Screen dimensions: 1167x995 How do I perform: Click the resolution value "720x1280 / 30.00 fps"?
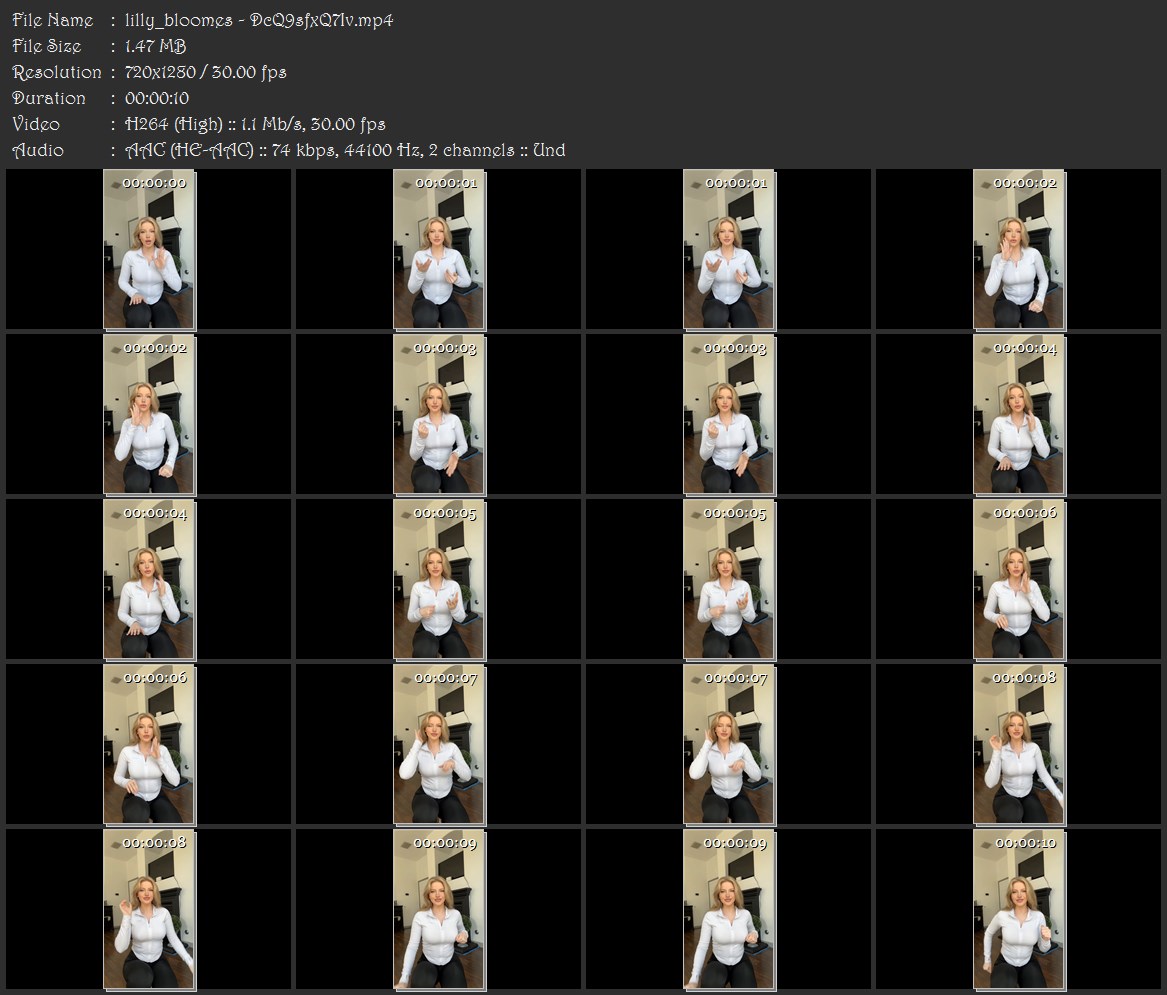(205, 72)
